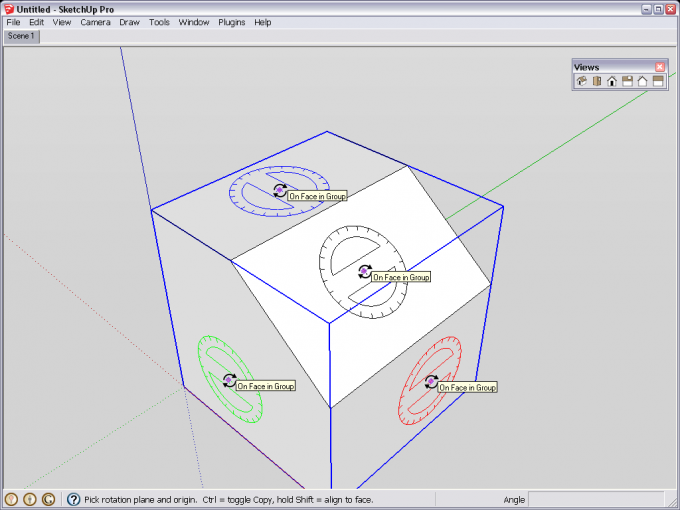680x510 pixels.
Task: Switch to Left view in Views toolbar
Action: [x=658, y=82]
